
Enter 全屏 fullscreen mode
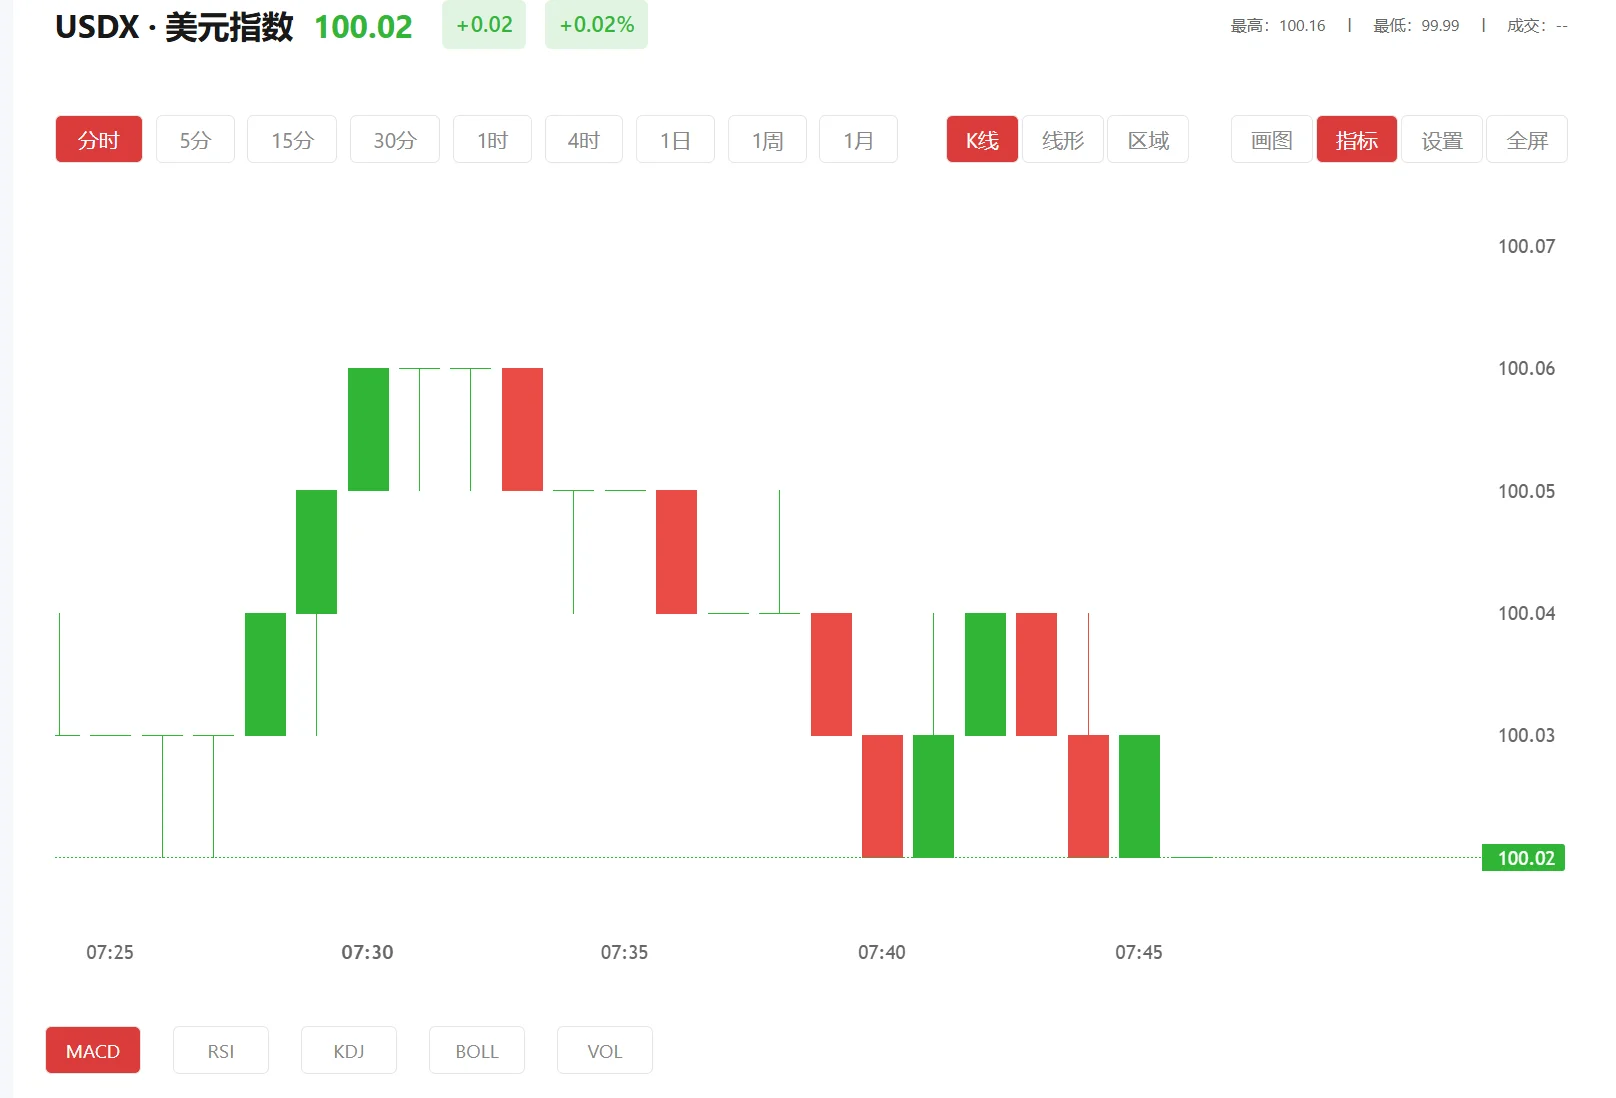pyautogui.click(x=1526, y=139)
